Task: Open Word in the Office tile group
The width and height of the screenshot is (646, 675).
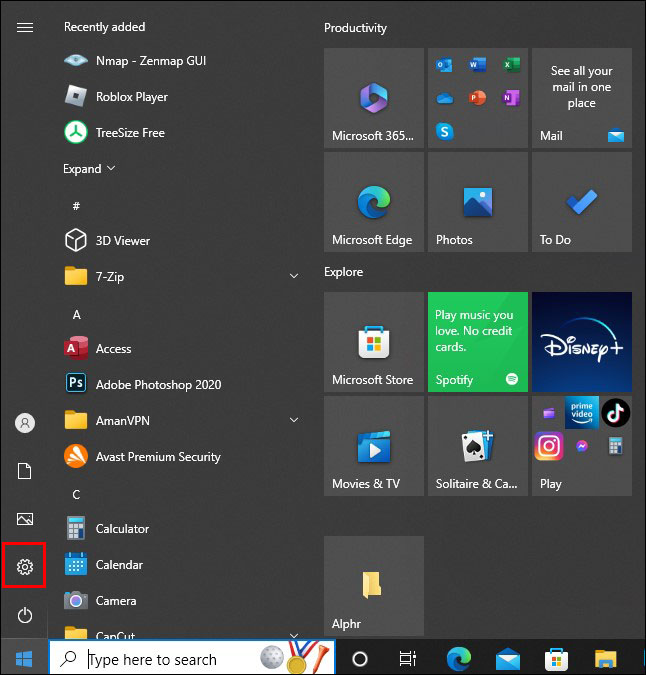Action: (x=478, y=65)
